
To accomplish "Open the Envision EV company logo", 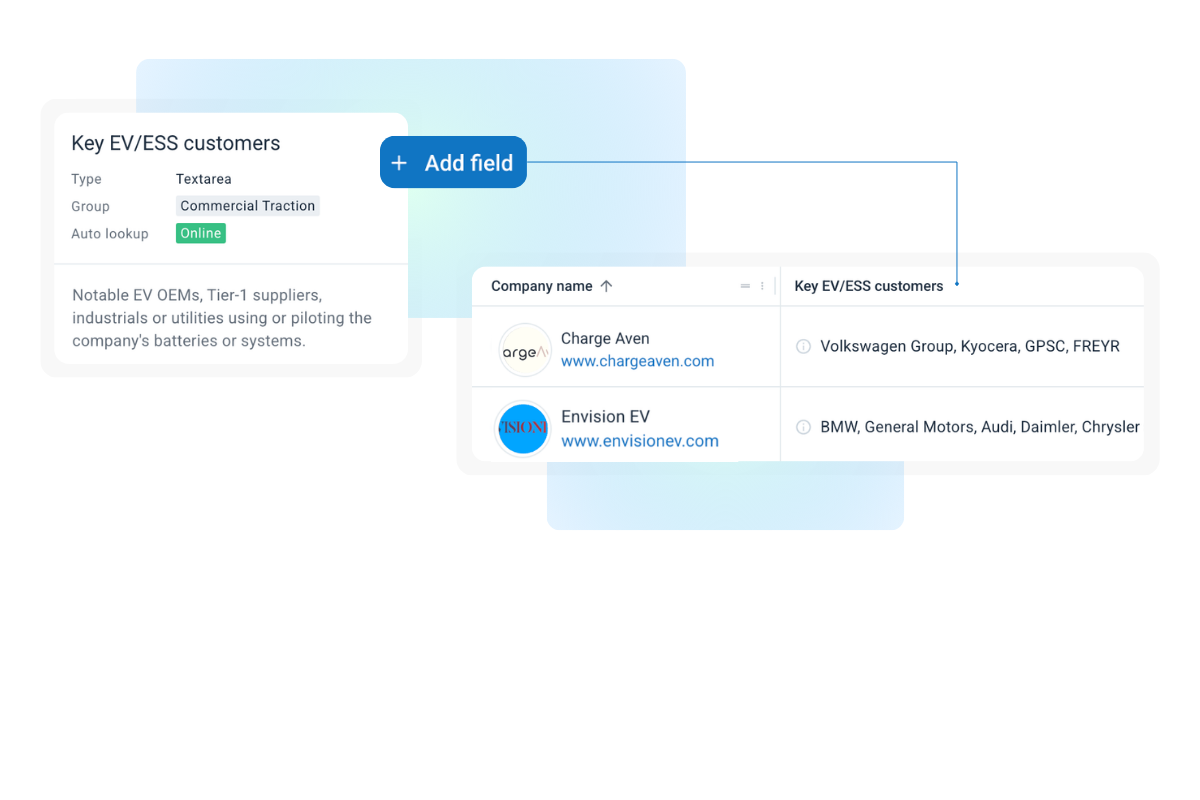I will coord(523,428).
